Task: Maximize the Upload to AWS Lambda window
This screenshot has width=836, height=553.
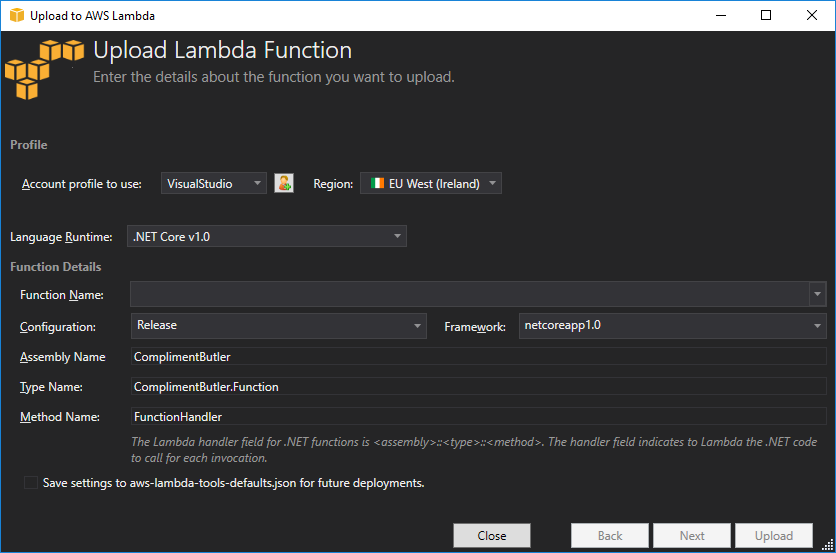Action: point(766,16)
